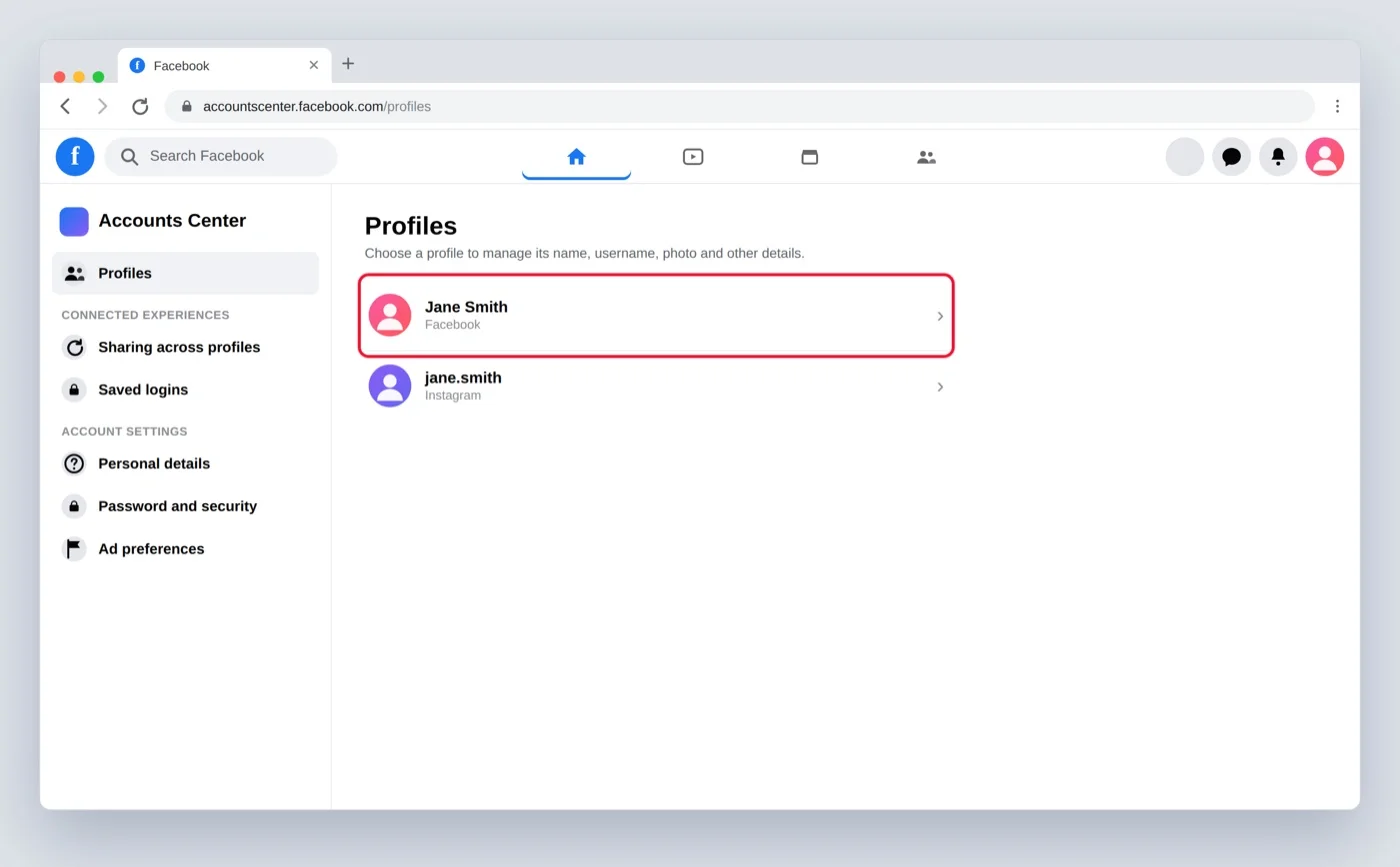Open the Watch video icon
Screen dimensions: 1400x867
(693, 156)
